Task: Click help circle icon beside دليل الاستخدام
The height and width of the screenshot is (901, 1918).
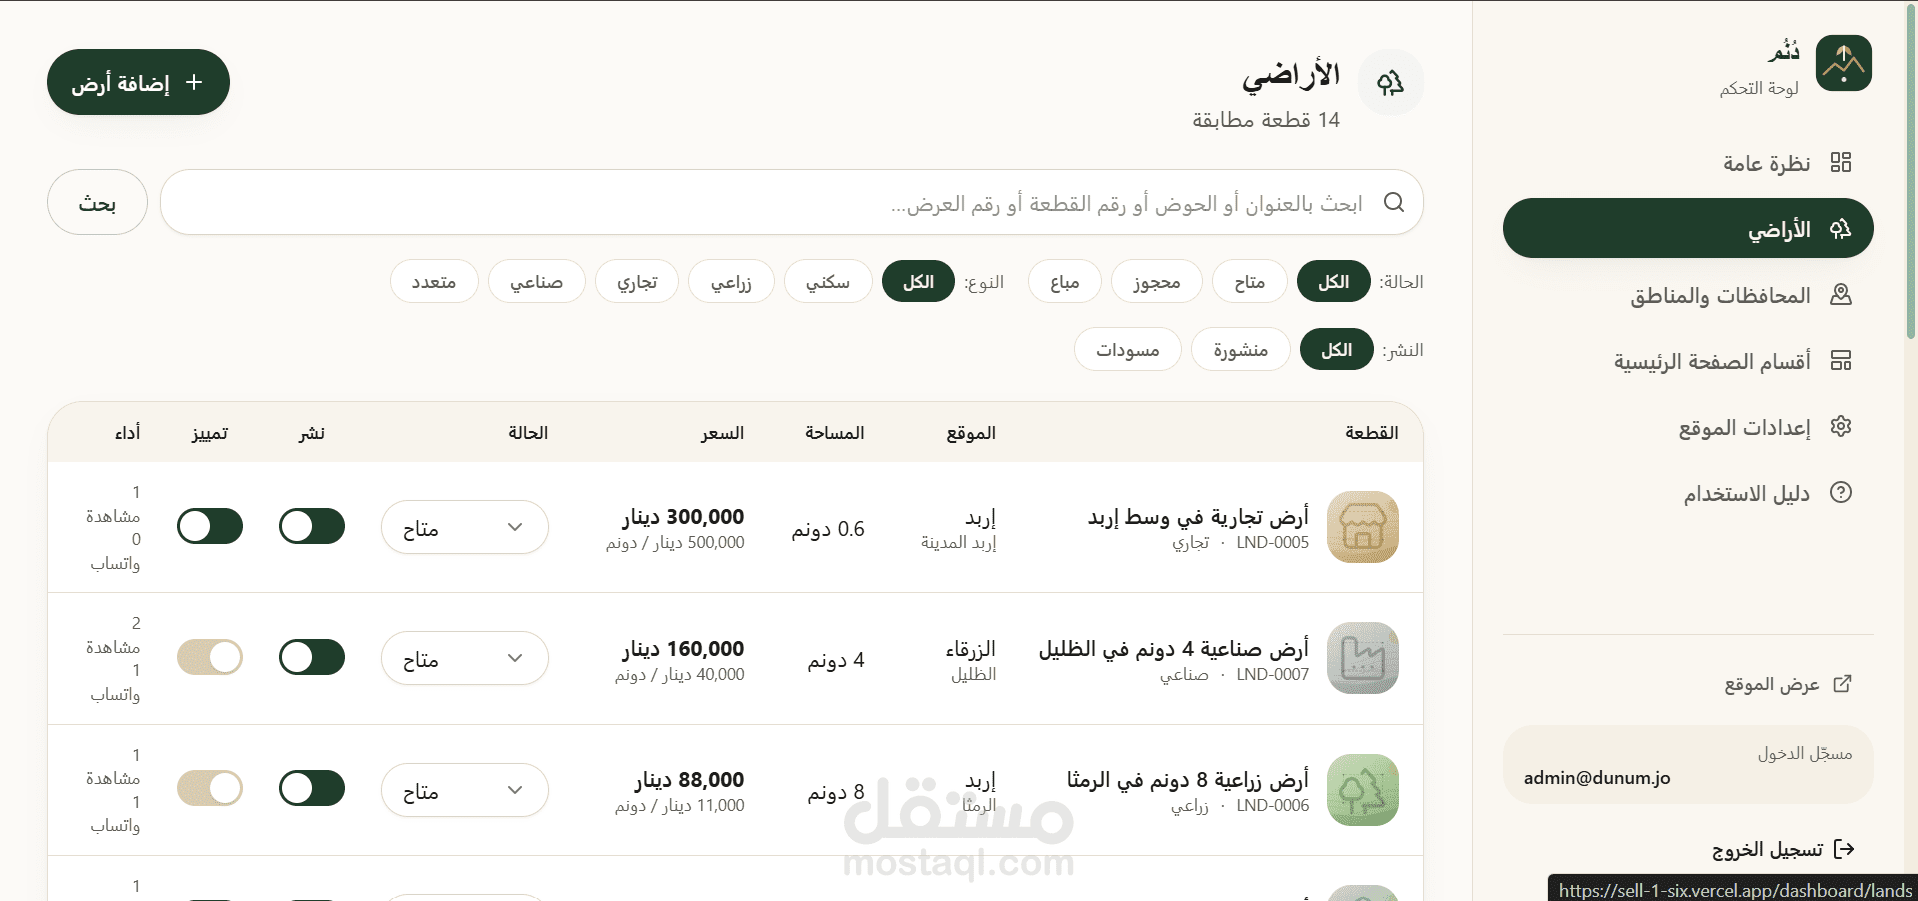Action: tap(1840, 492)
